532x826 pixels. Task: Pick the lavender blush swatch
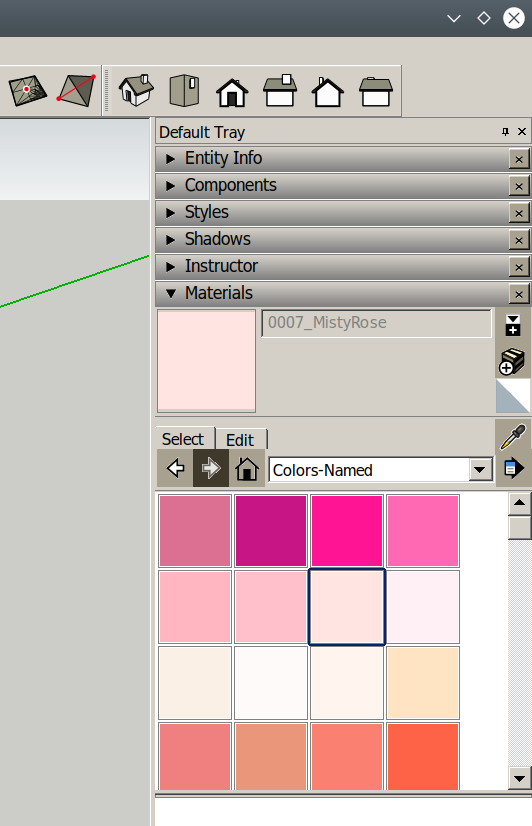[422, 607]
